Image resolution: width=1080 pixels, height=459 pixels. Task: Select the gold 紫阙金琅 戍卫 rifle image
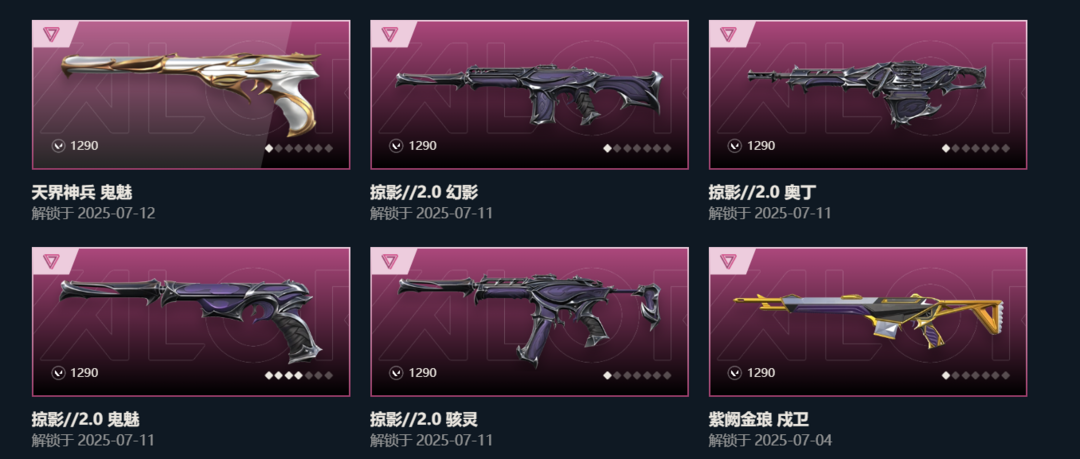[869, 320]
